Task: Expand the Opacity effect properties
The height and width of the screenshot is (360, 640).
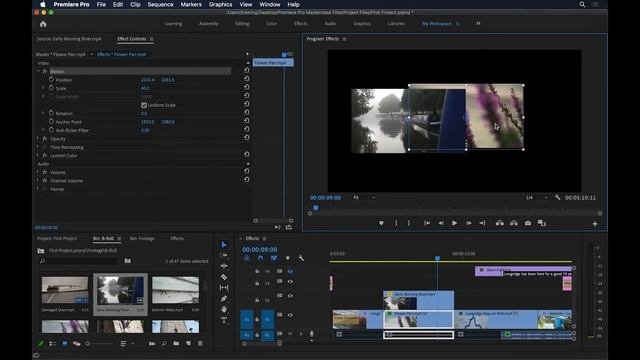Action: 38,139
